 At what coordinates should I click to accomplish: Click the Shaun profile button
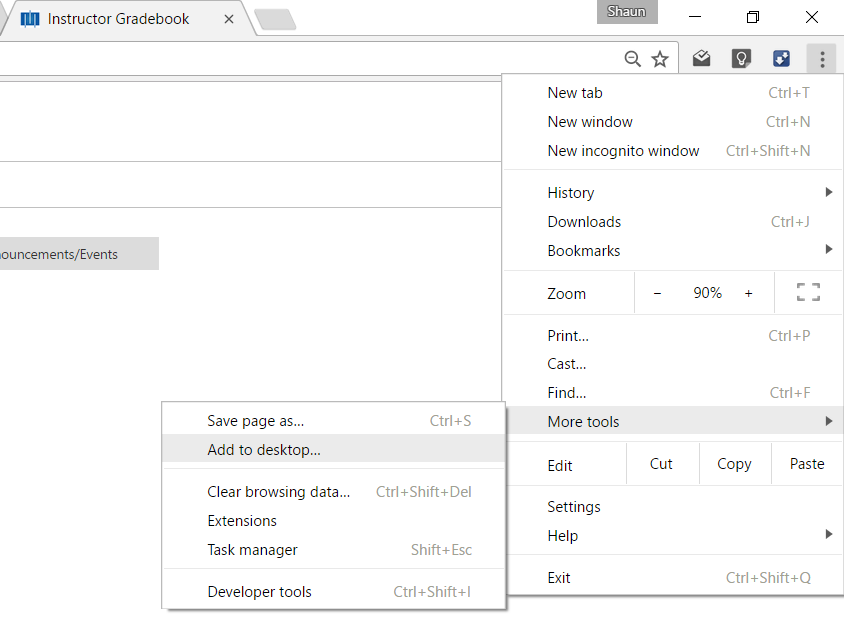[627, 12]
